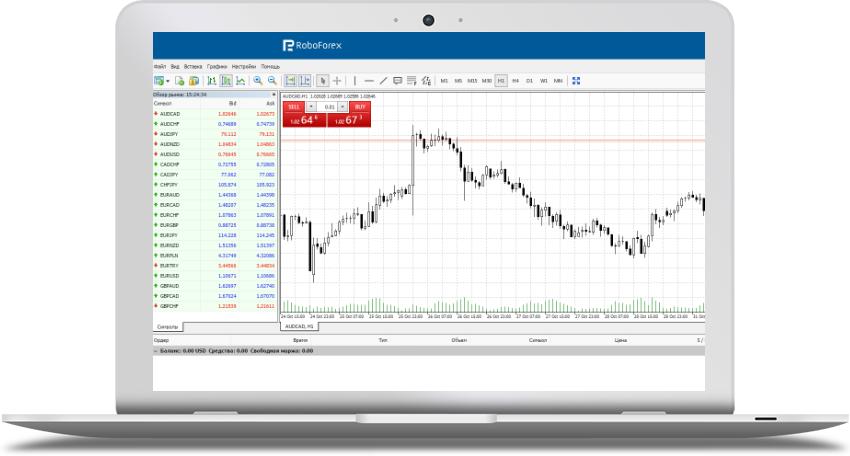Switch chart to line graph view
This screenshot has height=456, width=850.
tap(240, 80)
